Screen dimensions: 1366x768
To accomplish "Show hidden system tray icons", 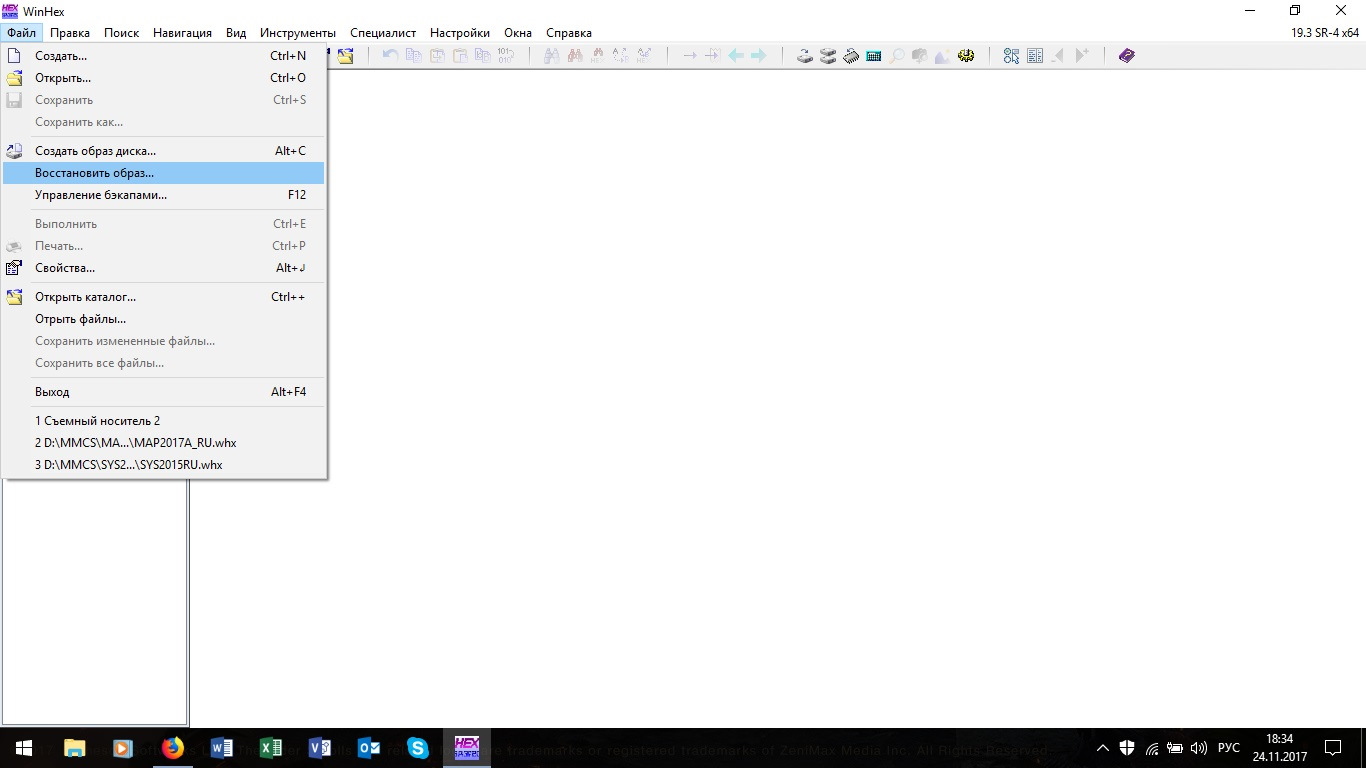I will pos(1103,748).
